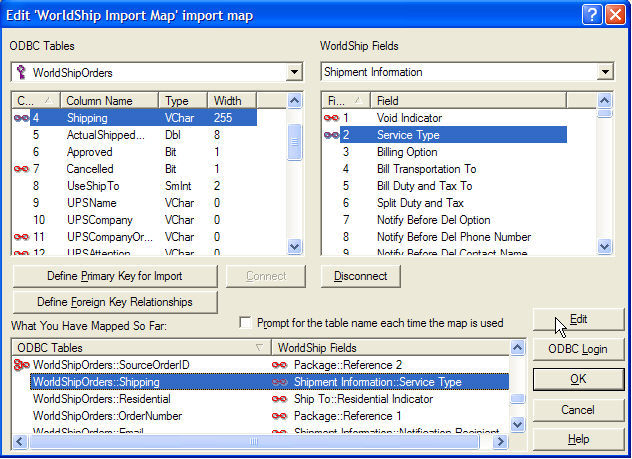The height and width of the screenshot is (459, 632).
Task: Sort ODBC columns by the Type header
Action: [183, 100]
